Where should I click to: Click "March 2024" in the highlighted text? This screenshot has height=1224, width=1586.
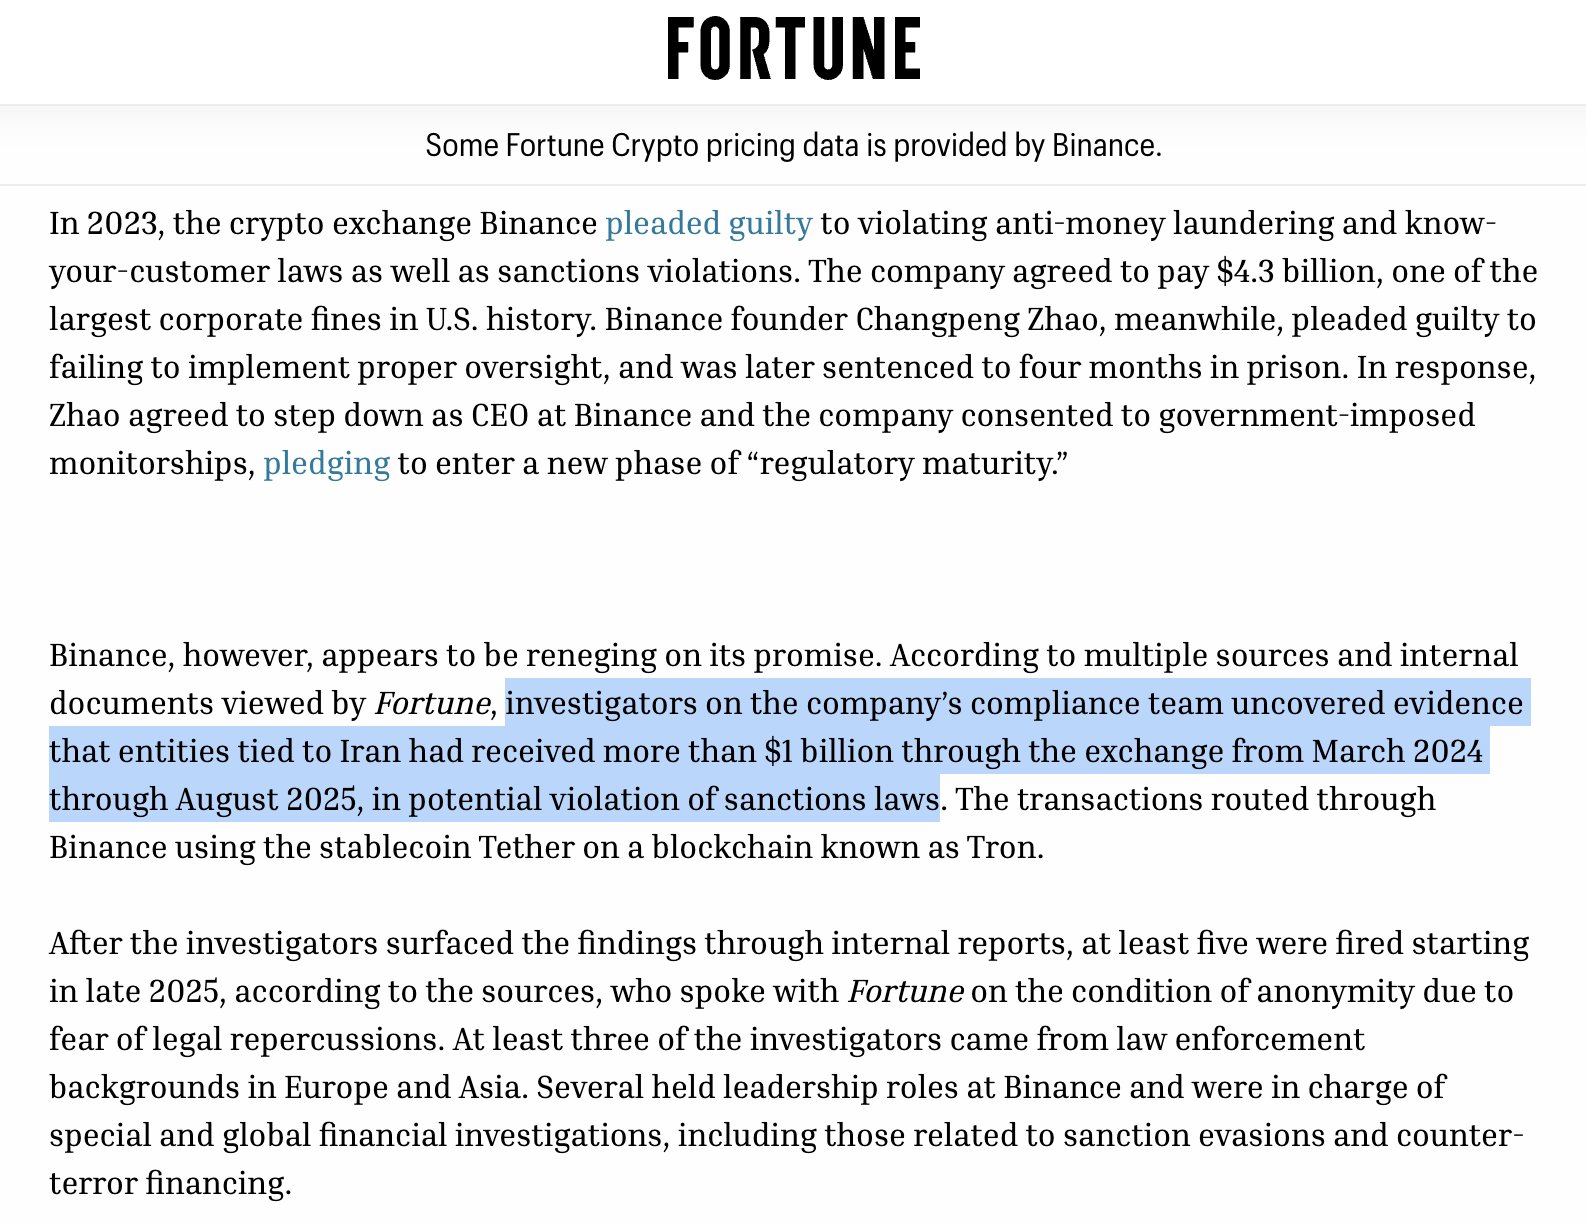(1397, 752)
